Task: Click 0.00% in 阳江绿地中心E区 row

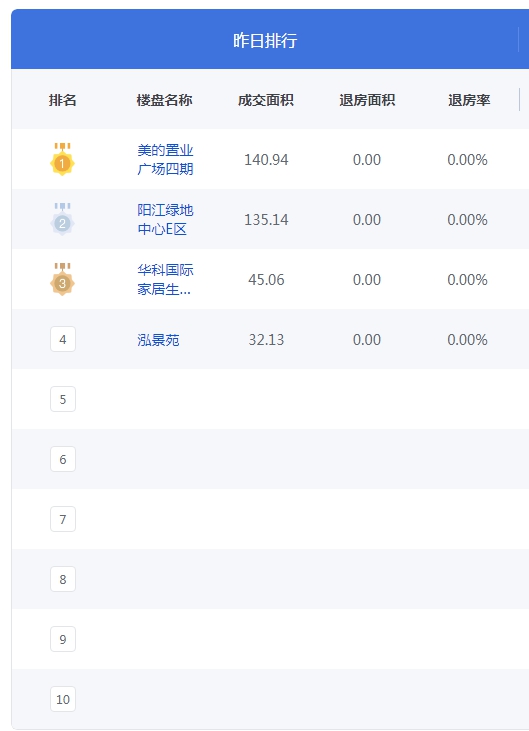Action: 467,220
